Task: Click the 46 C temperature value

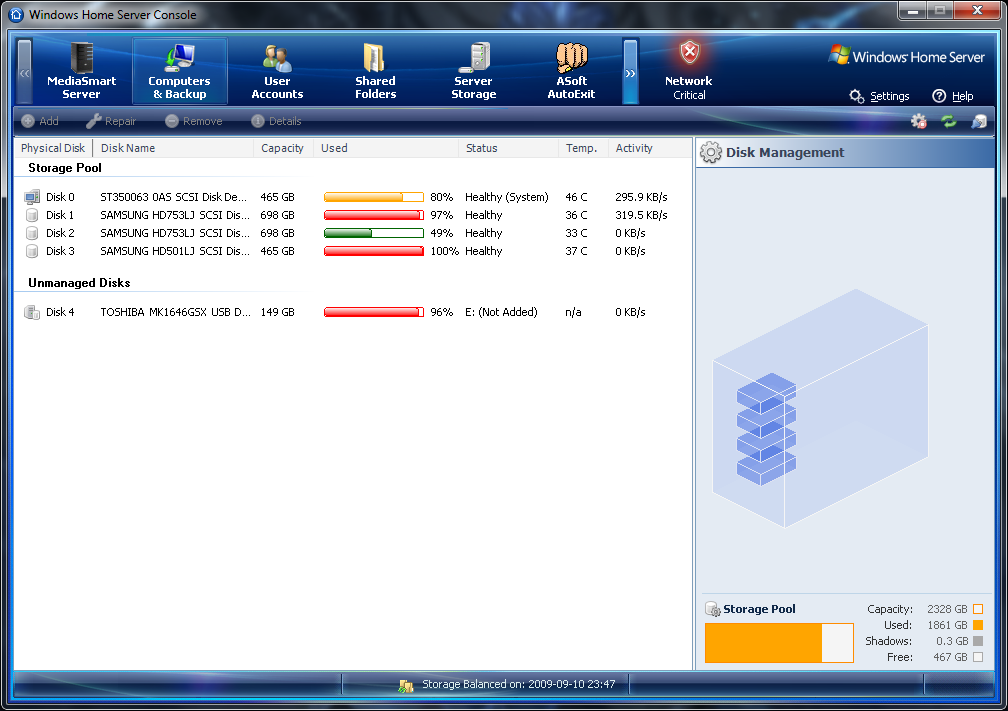Action: 576,197
